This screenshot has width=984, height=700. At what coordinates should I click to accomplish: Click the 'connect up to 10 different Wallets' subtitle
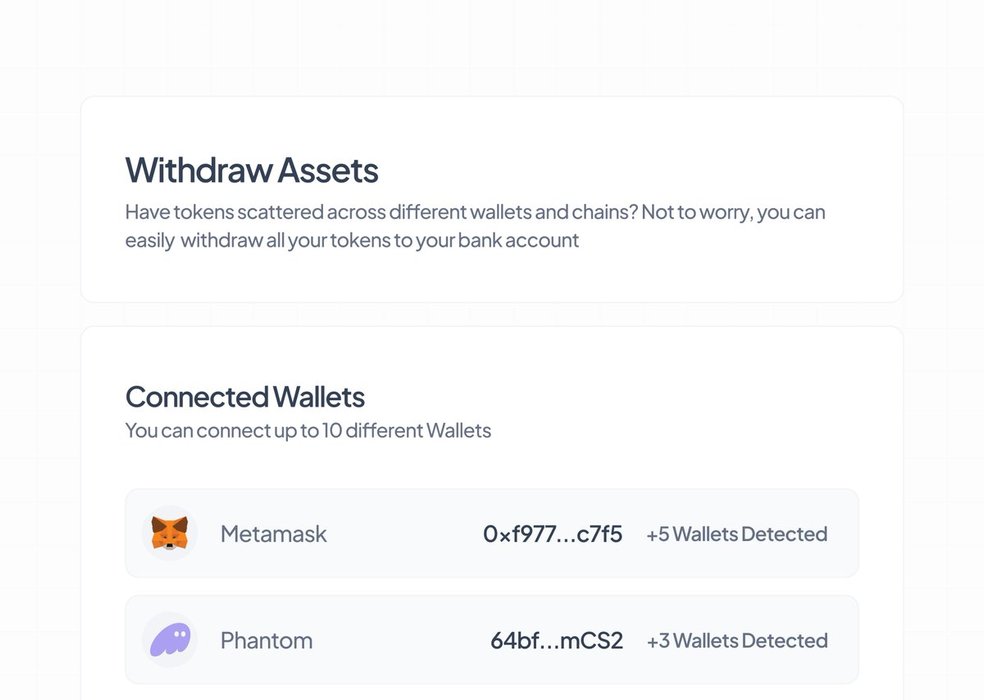[x=308, y=431]
